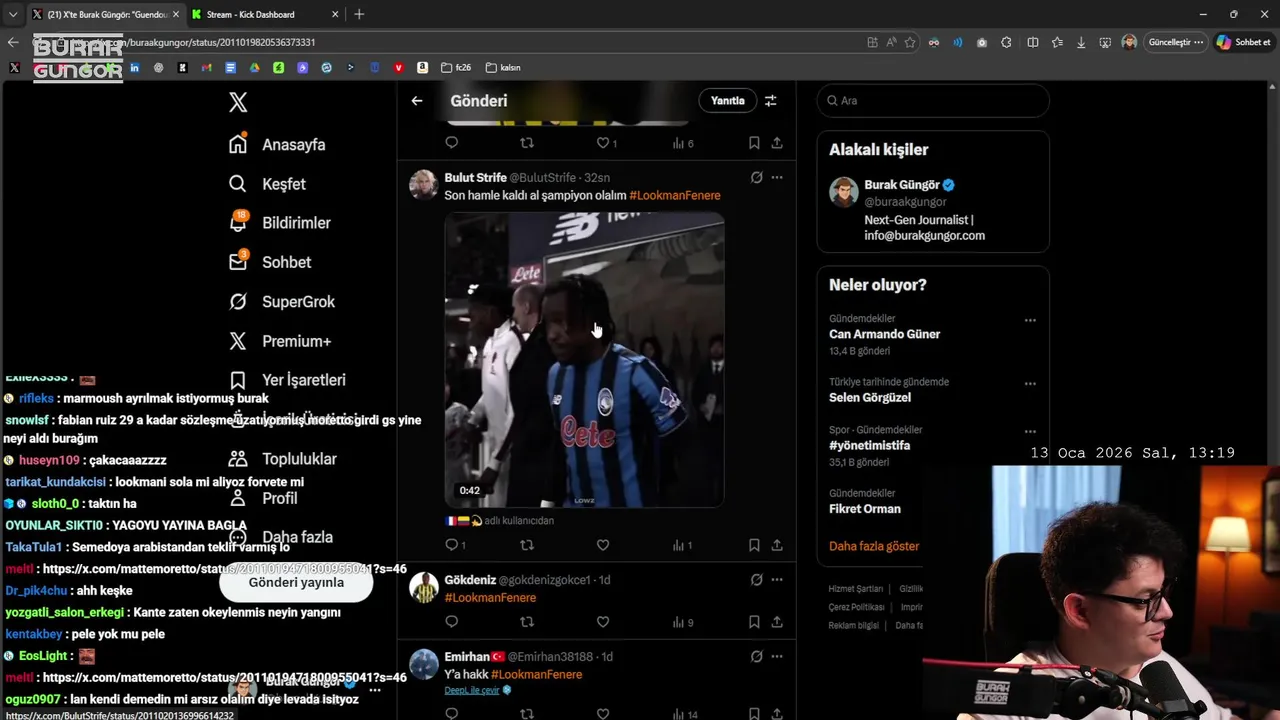Open more options for Selen Görgüzel trend
Image resolution: width=1280 pixels, height=720 pixels.
tap(1030, 384)
